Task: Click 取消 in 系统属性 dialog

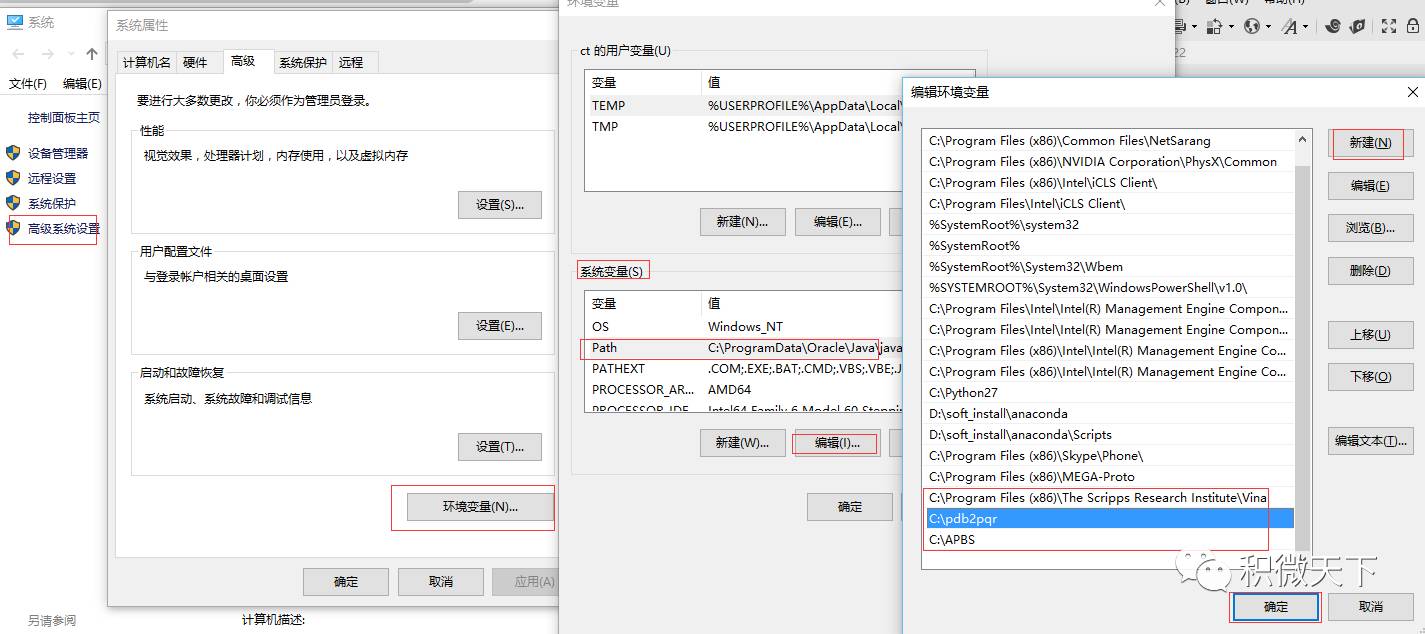Action: pos(441,581)
